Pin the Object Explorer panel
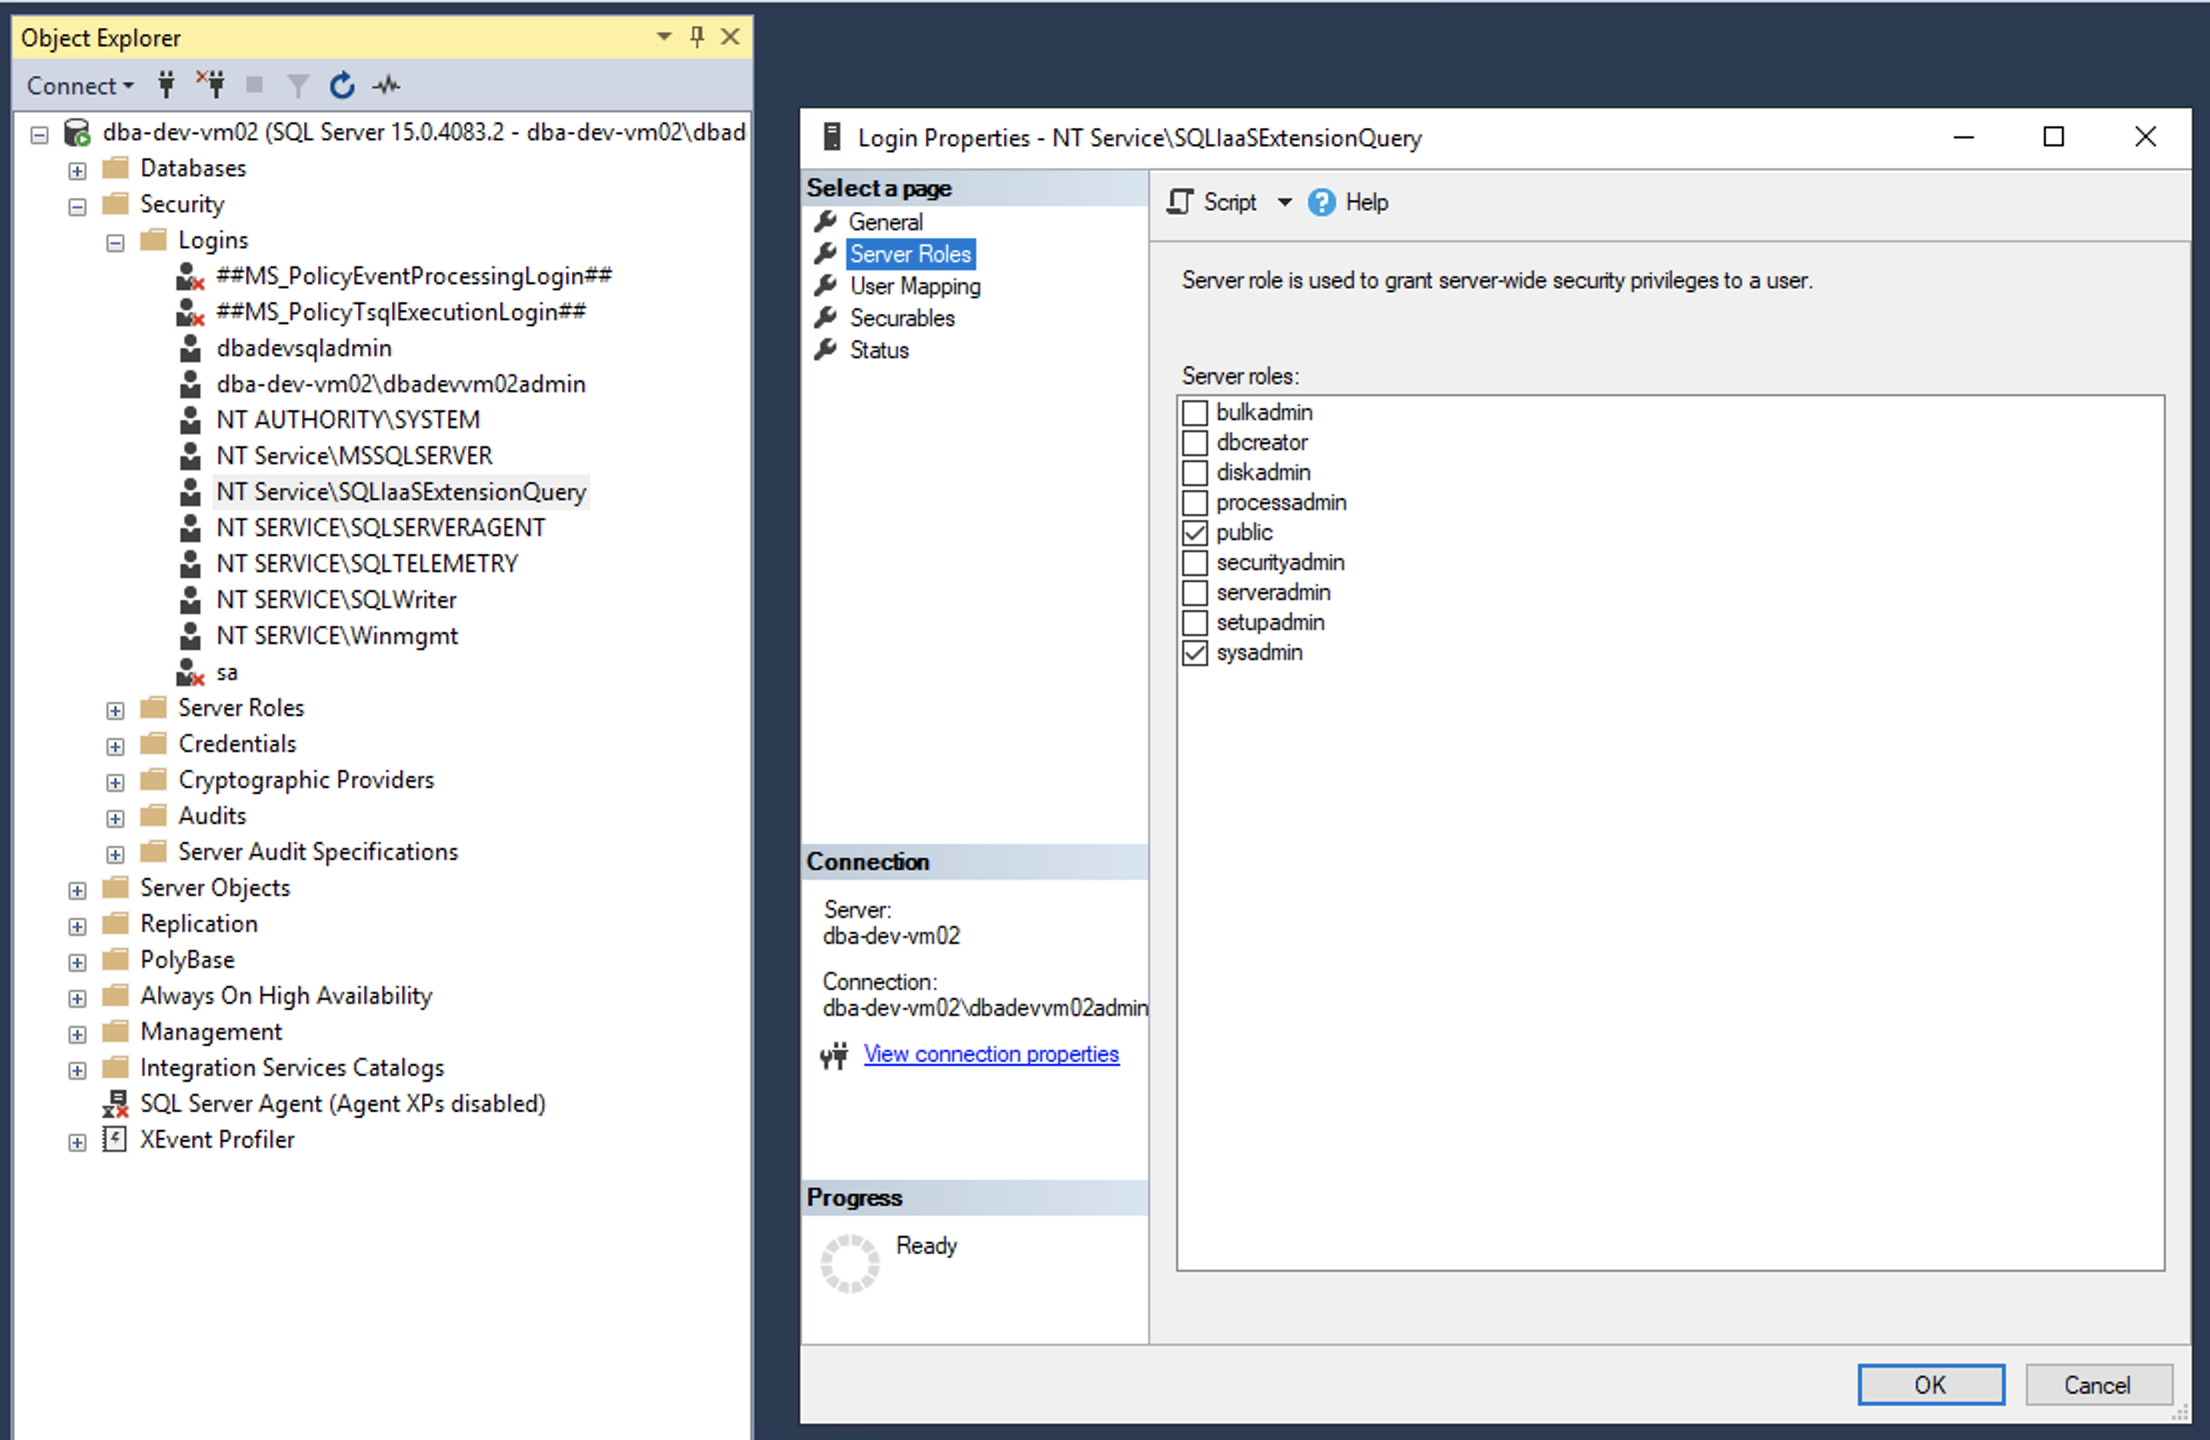The image size is (2210, 1440). point(697,37)
